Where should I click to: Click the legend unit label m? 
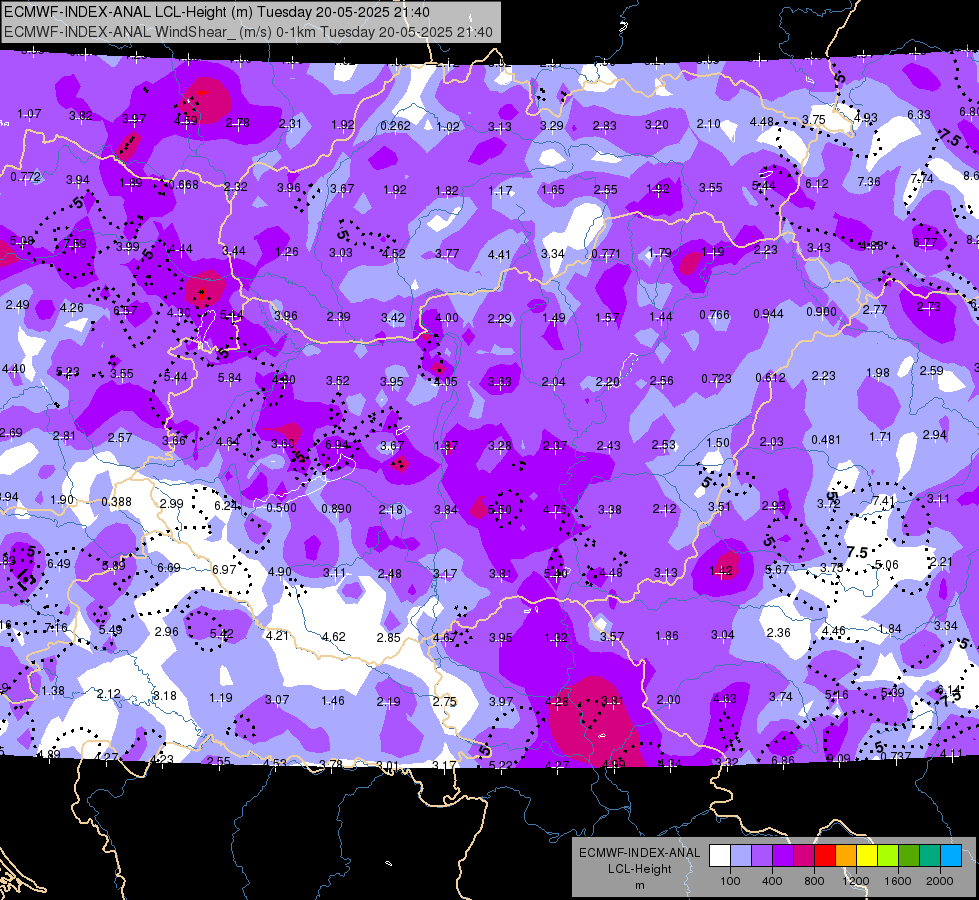point(639,886)
